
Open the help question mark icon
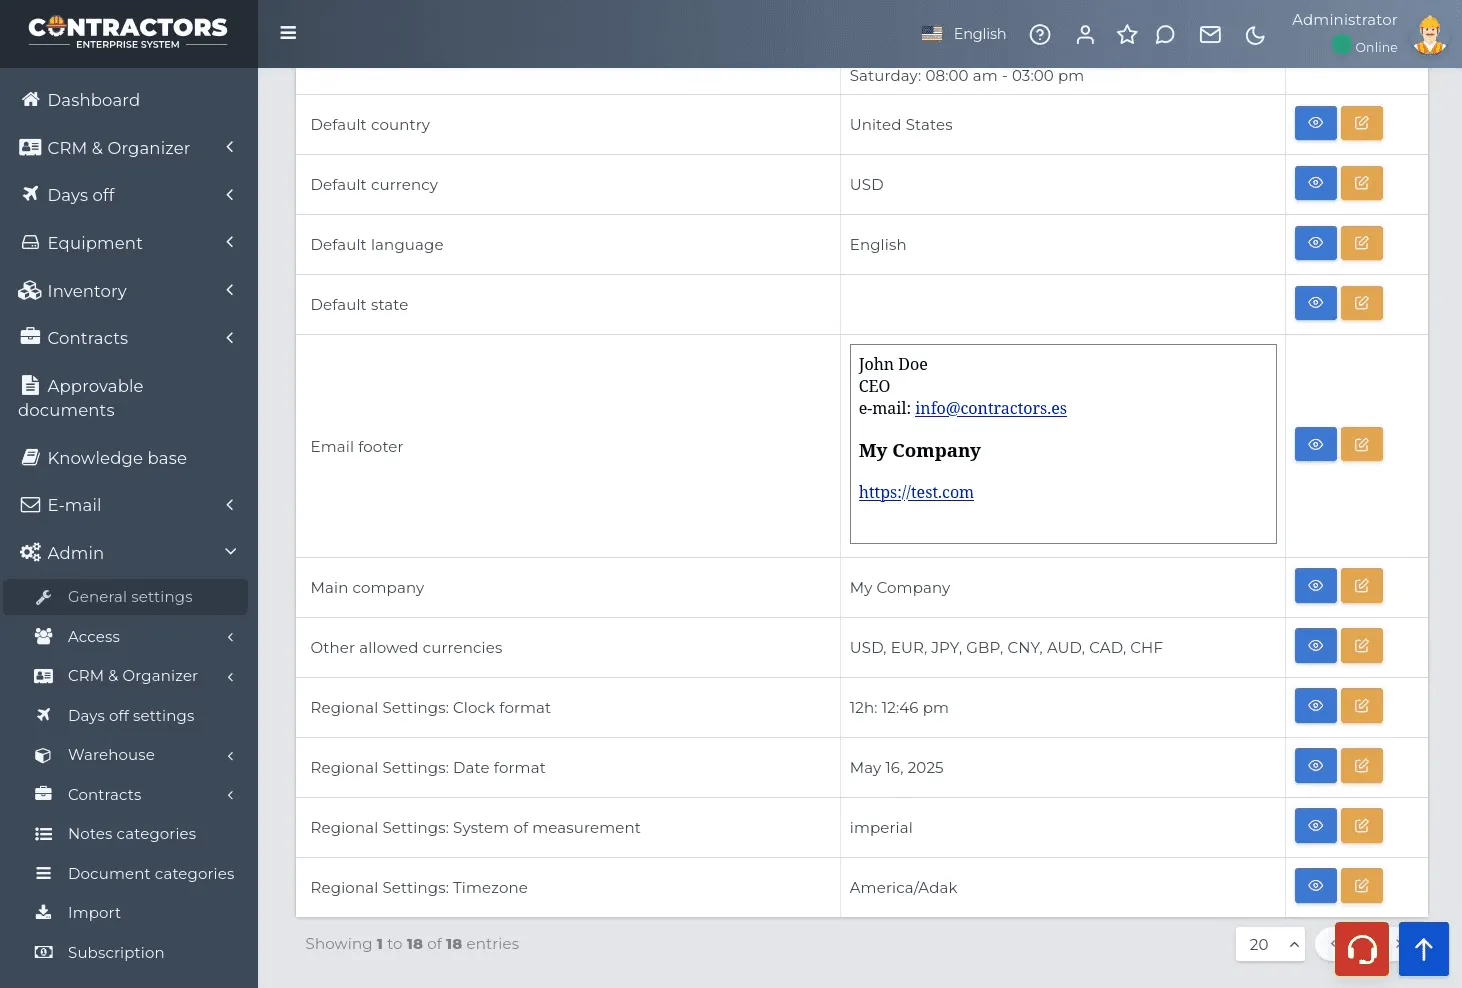tap(1040, 35)
